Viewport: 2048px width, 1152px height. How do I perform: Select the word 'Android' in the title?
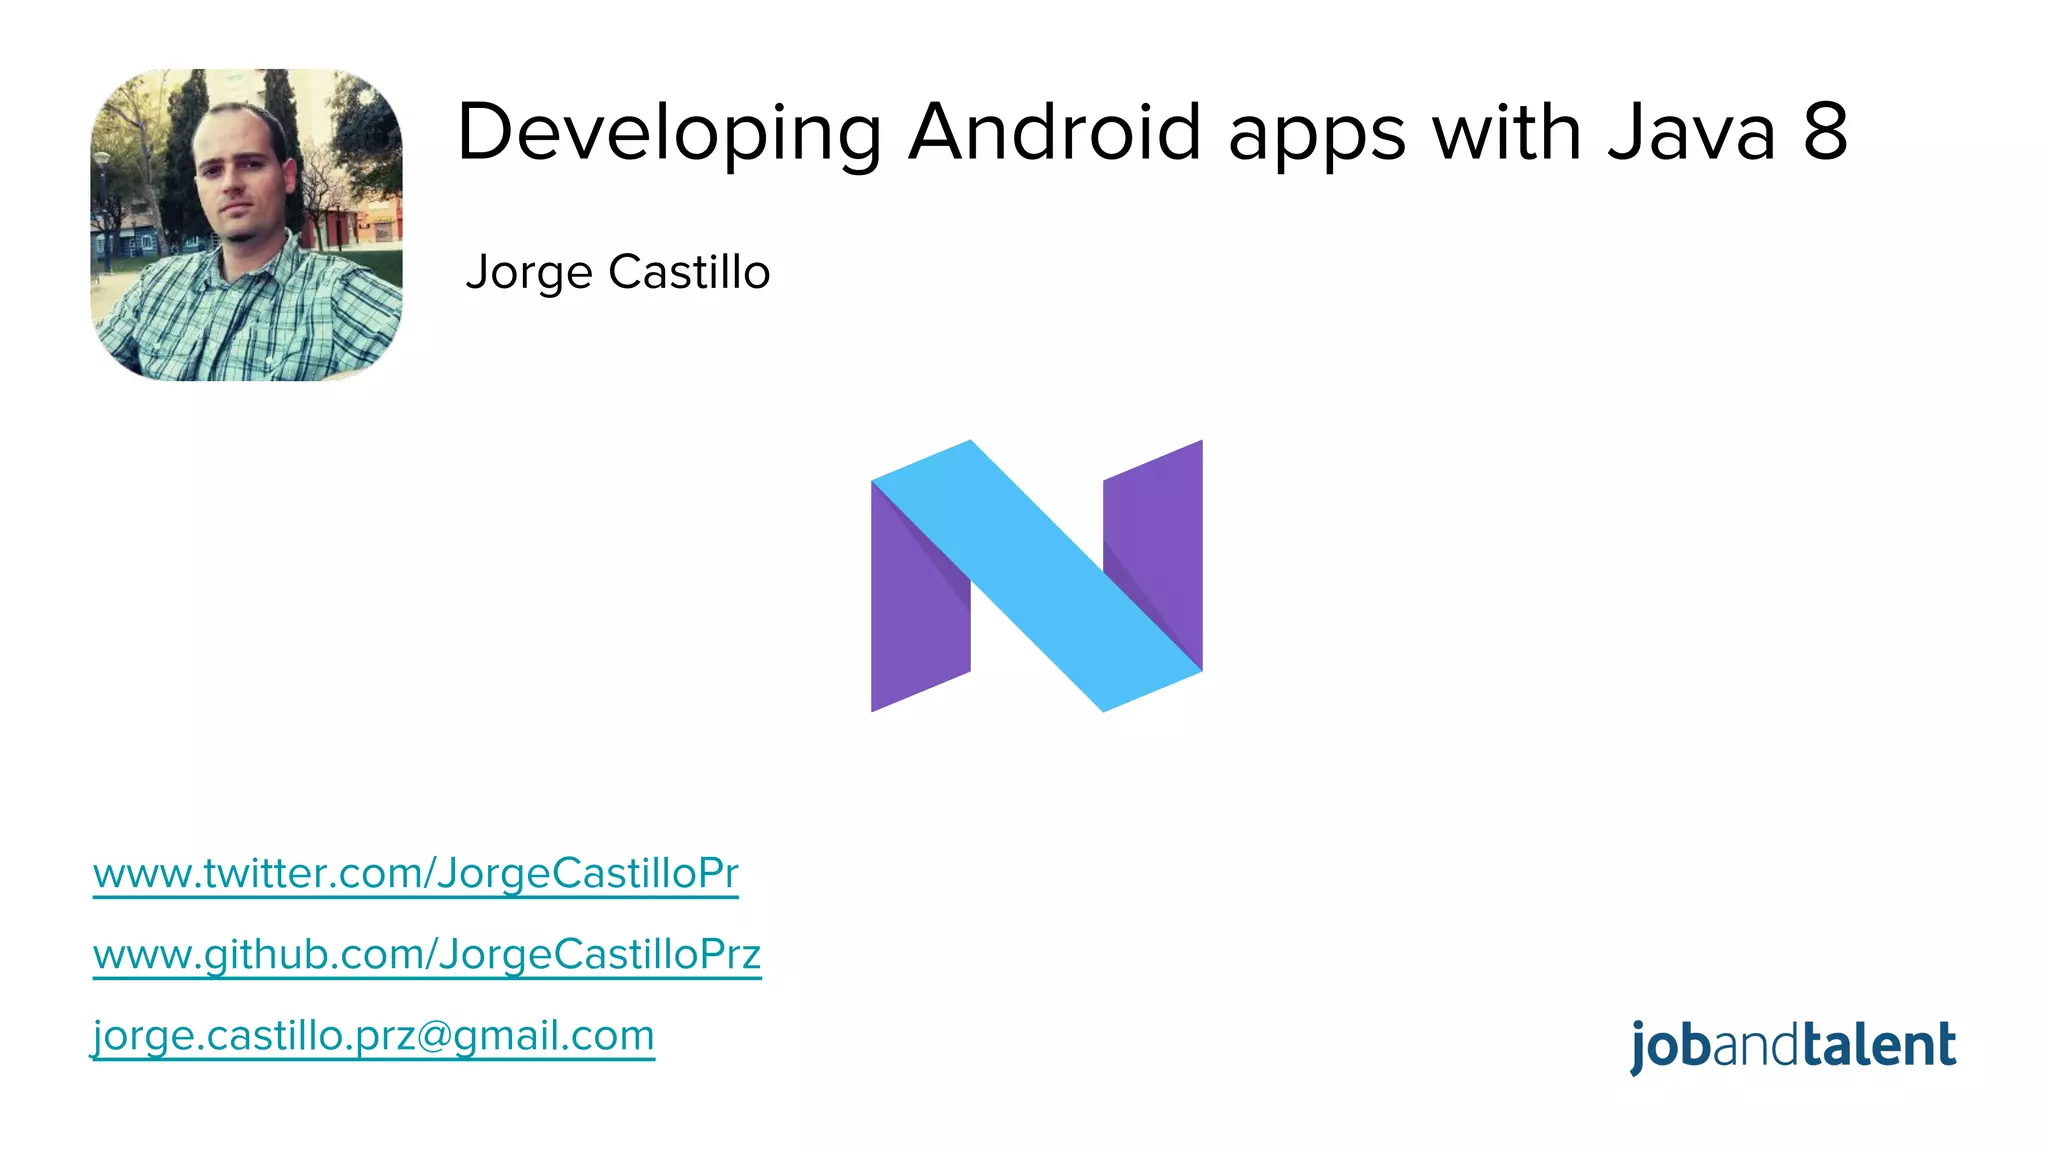pos(1054,133)
